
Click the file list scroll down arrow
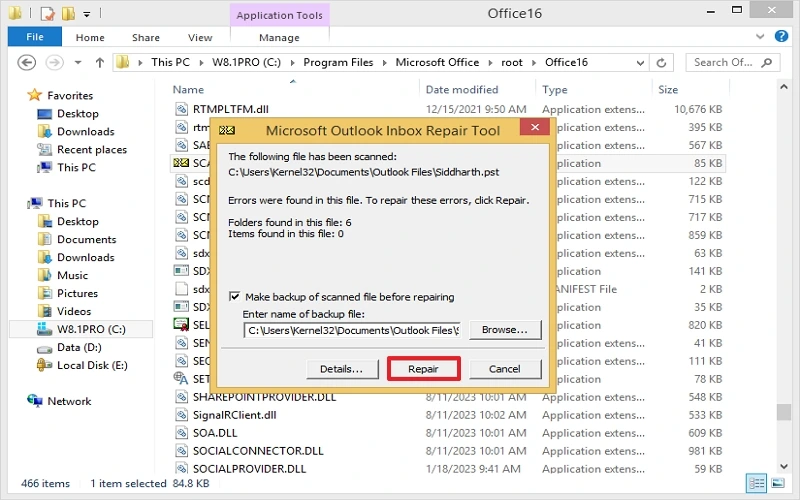click(784, 466)
